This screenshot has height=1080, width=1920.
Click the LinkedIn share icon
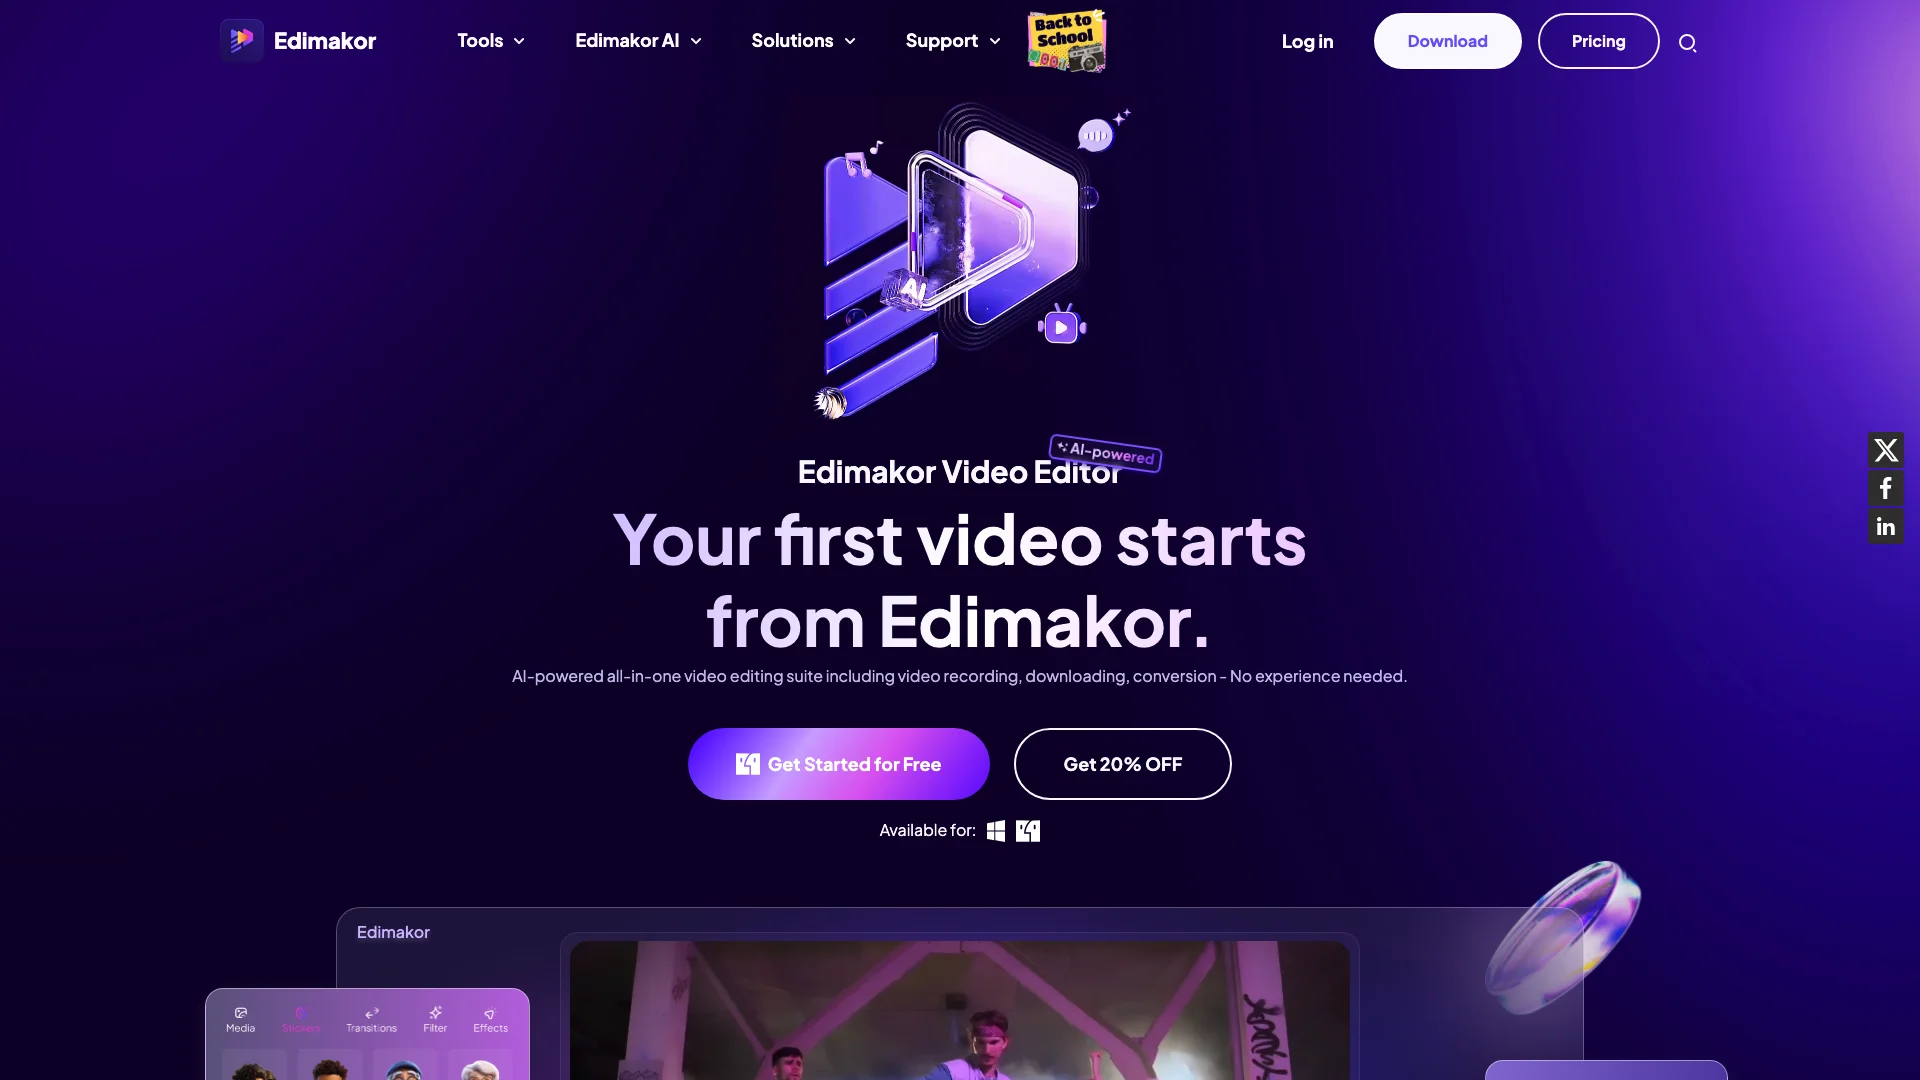[1887, 526]
